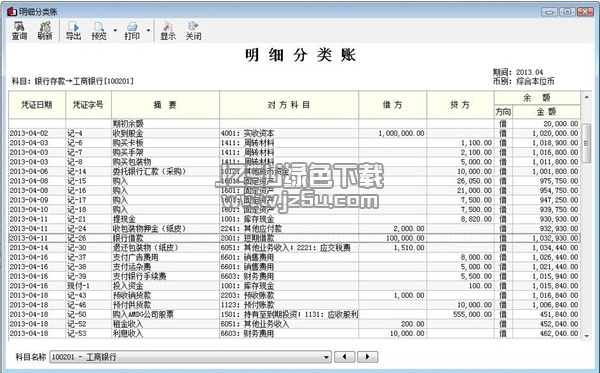The height and width of the screenshot is (373, 600).
Task: Open print preview via the 预览 icon
Action: [x=99, y=31]
